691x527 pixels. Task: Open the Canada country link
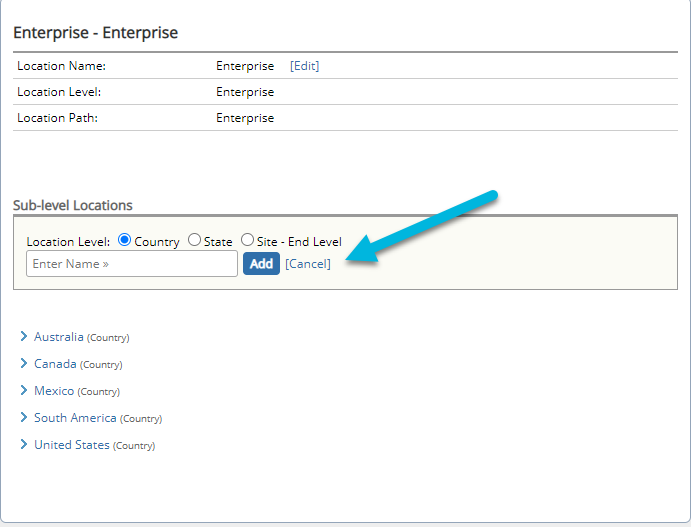coord(55,364)
